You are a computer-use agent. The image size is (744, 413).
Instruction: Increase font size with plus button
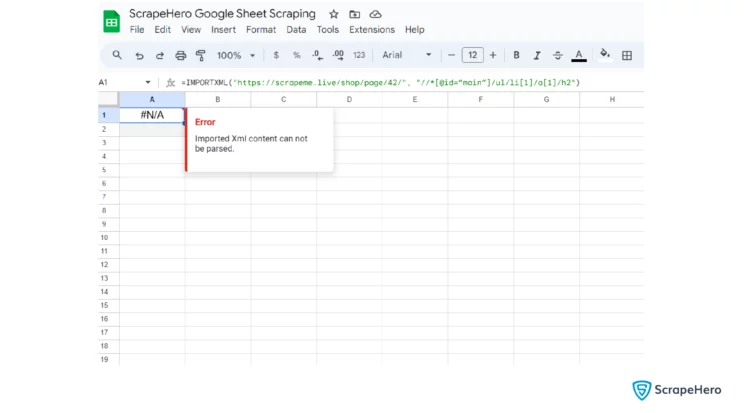pos(493,55)
